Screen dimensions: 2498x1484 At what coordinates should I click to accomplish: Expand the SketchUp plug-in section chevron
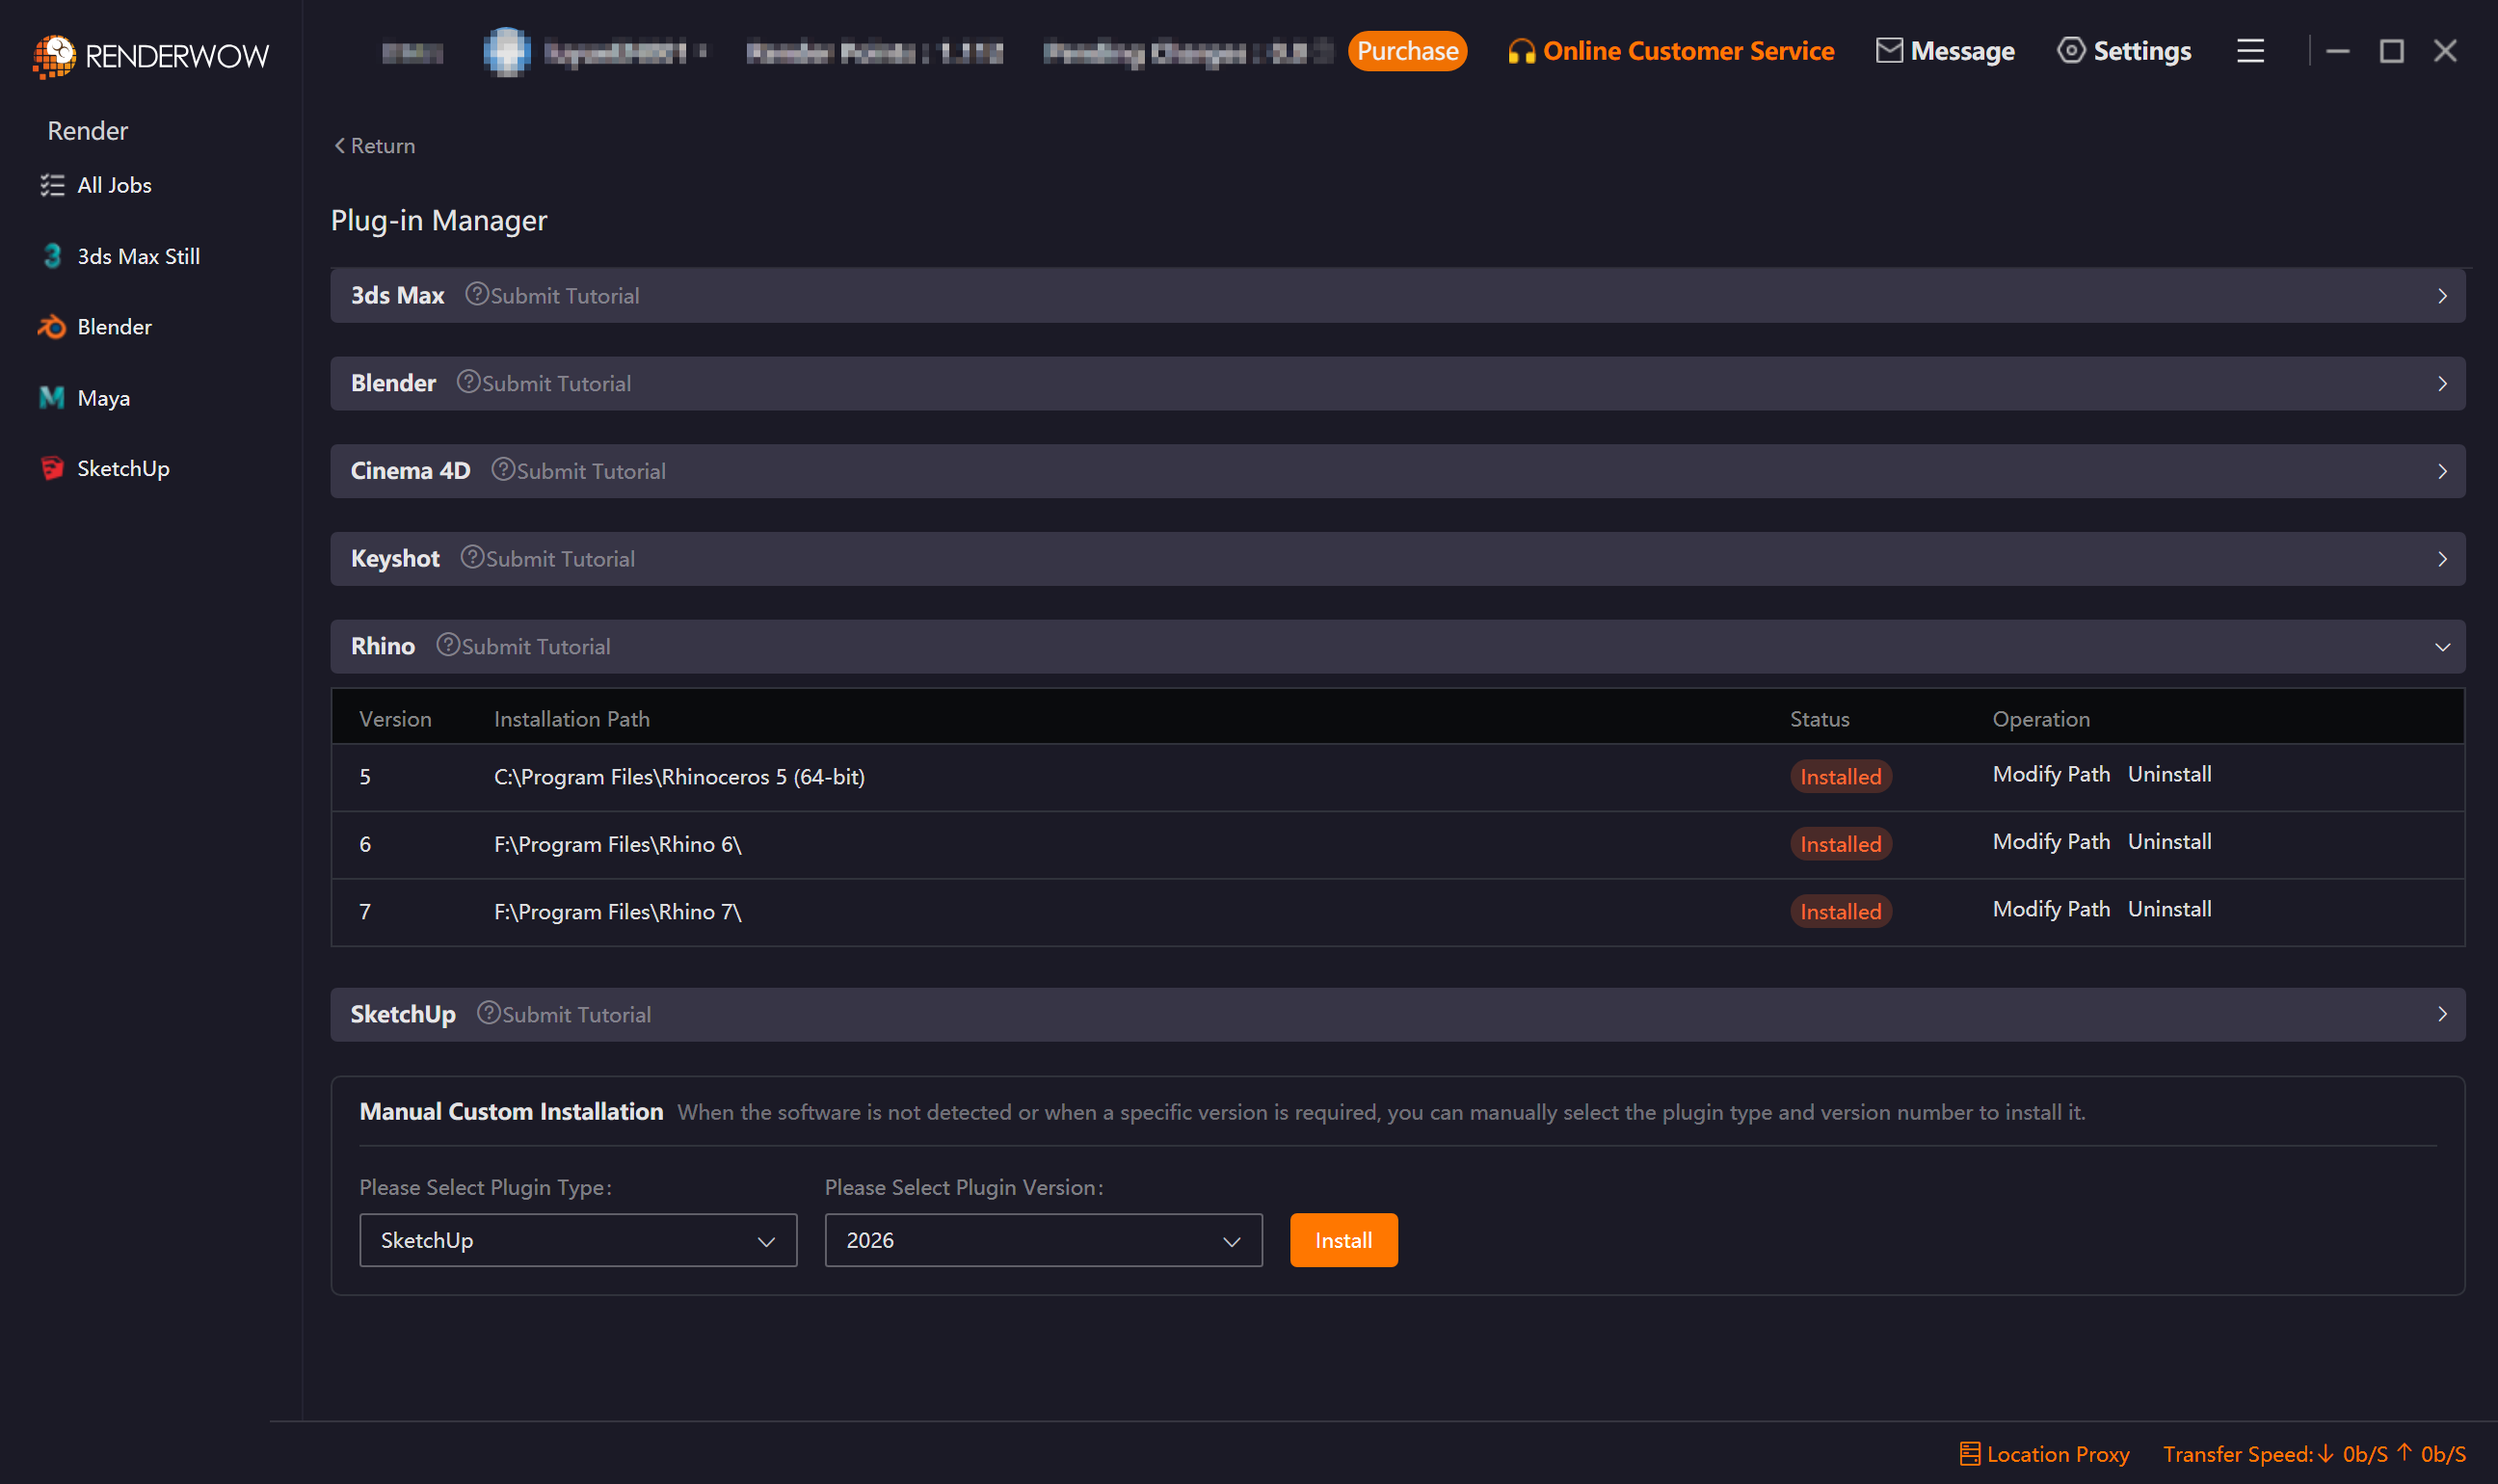pos(2442,1014)
